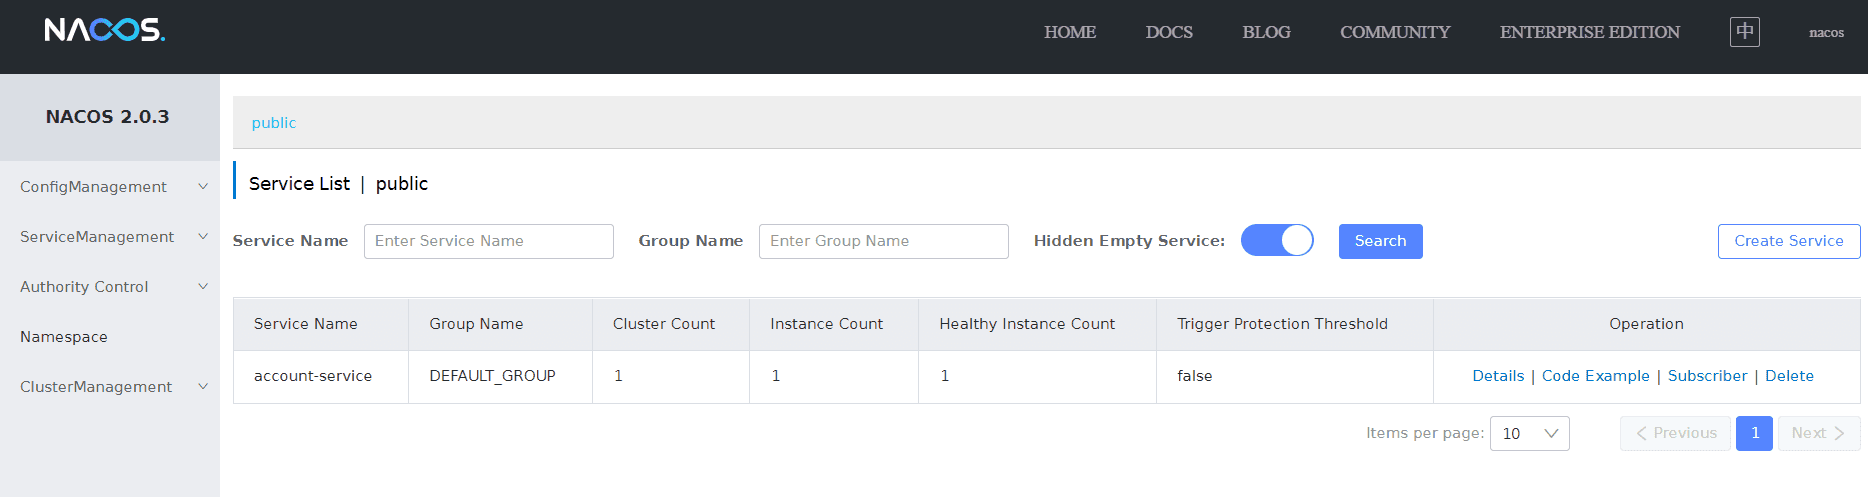Screen dimensions: 1868x497
Task: Open the nacos user menu
Action: pos(1826,32)
